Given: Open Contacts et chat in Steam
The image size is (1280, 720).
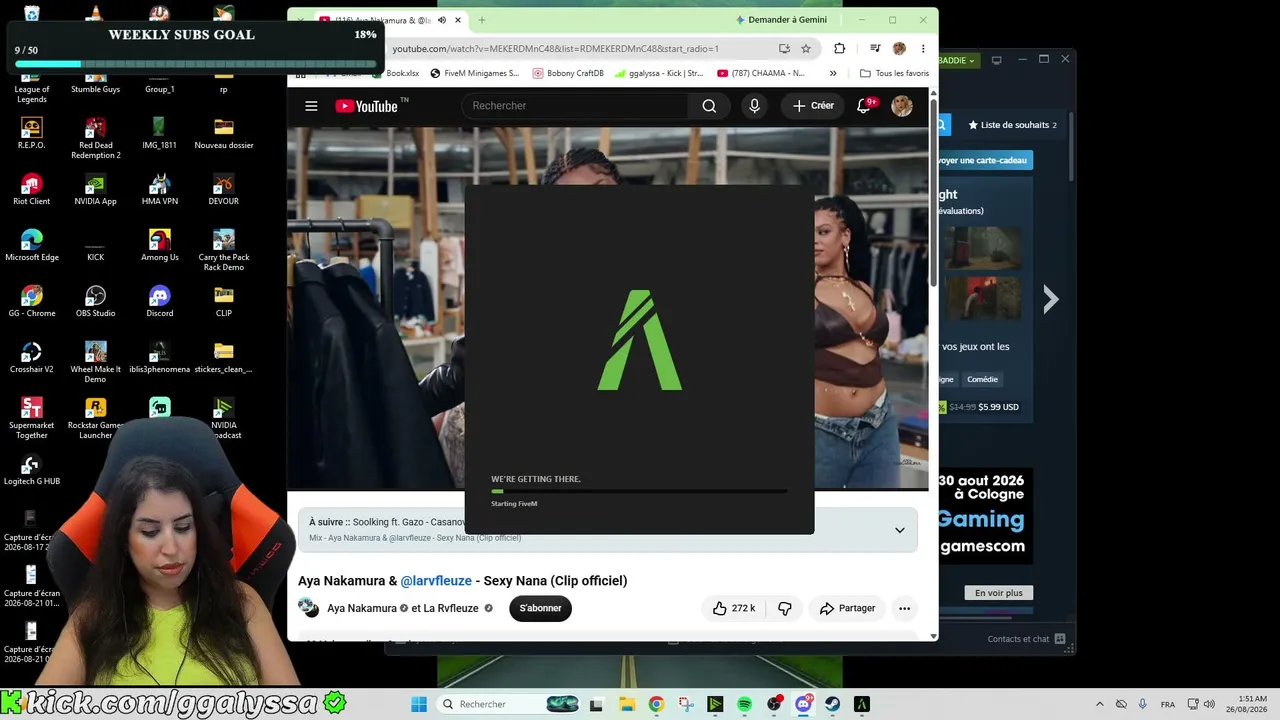Looking at the screenshot, I should click(x=1026, y=639).
